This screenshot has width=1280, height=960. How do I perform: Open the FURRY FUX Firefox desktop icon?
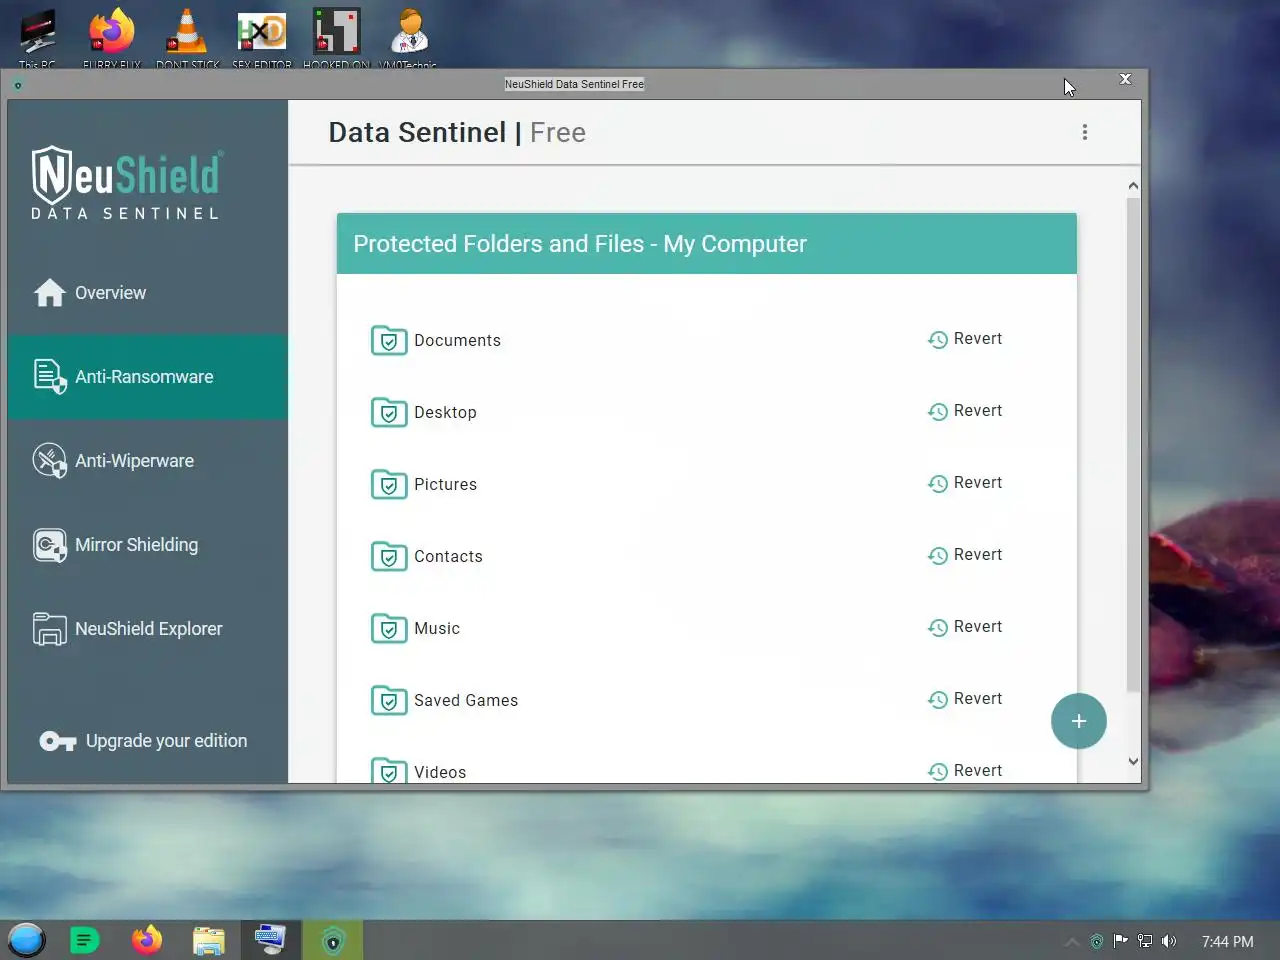112,38
